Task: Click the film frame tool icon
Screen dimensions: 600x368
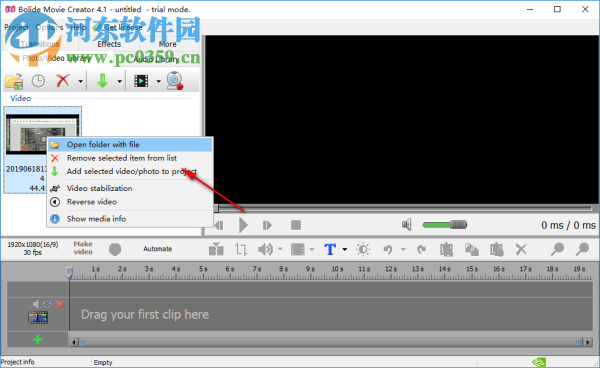Action: click(298, 249)
